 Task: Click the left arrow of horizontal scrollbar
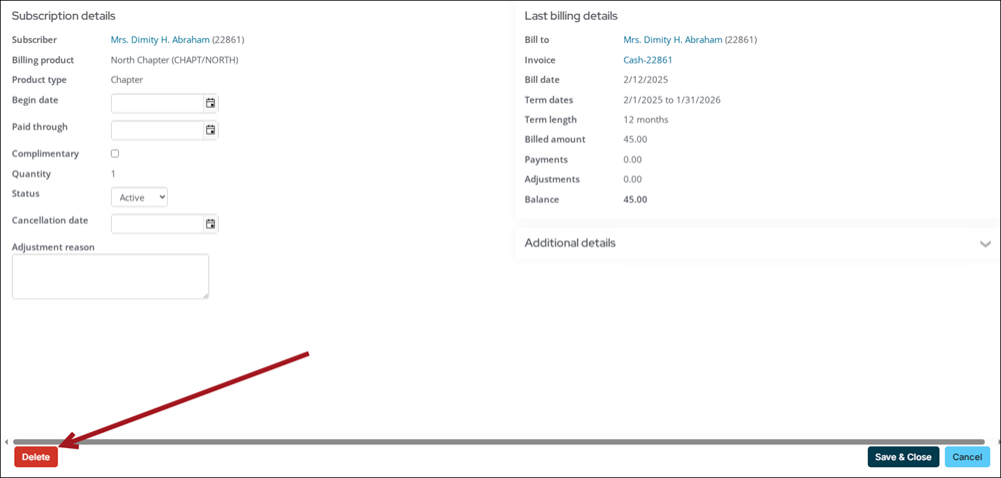coord(6,441)
